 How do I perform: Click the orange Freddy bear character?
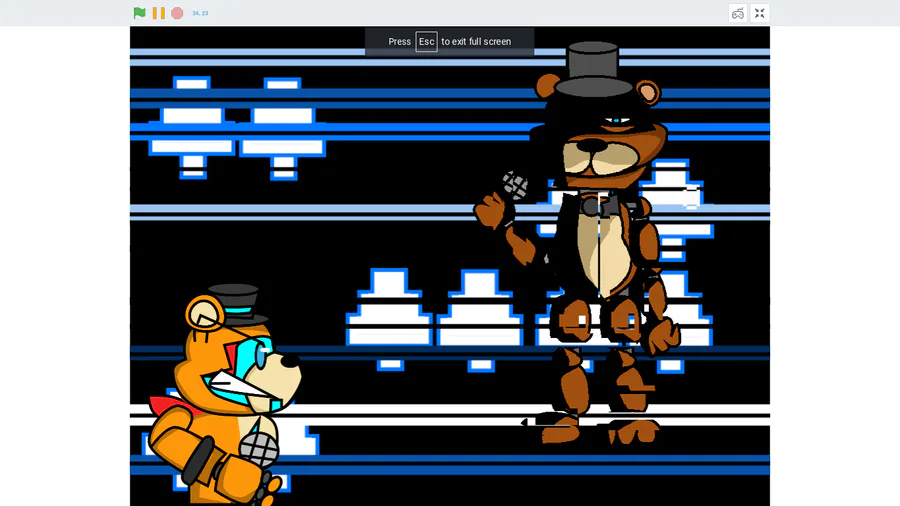[226, 396]
